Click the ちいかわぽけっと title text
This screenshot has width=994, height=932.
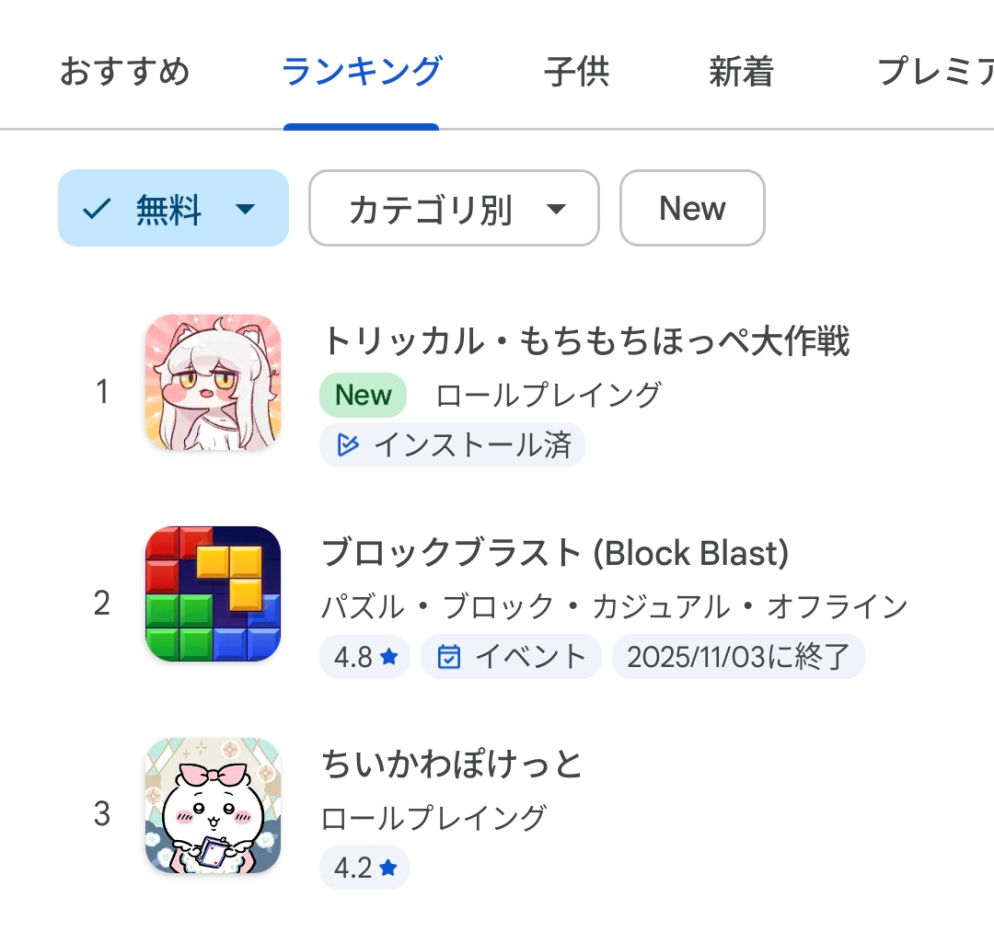(x=451, y=764)
